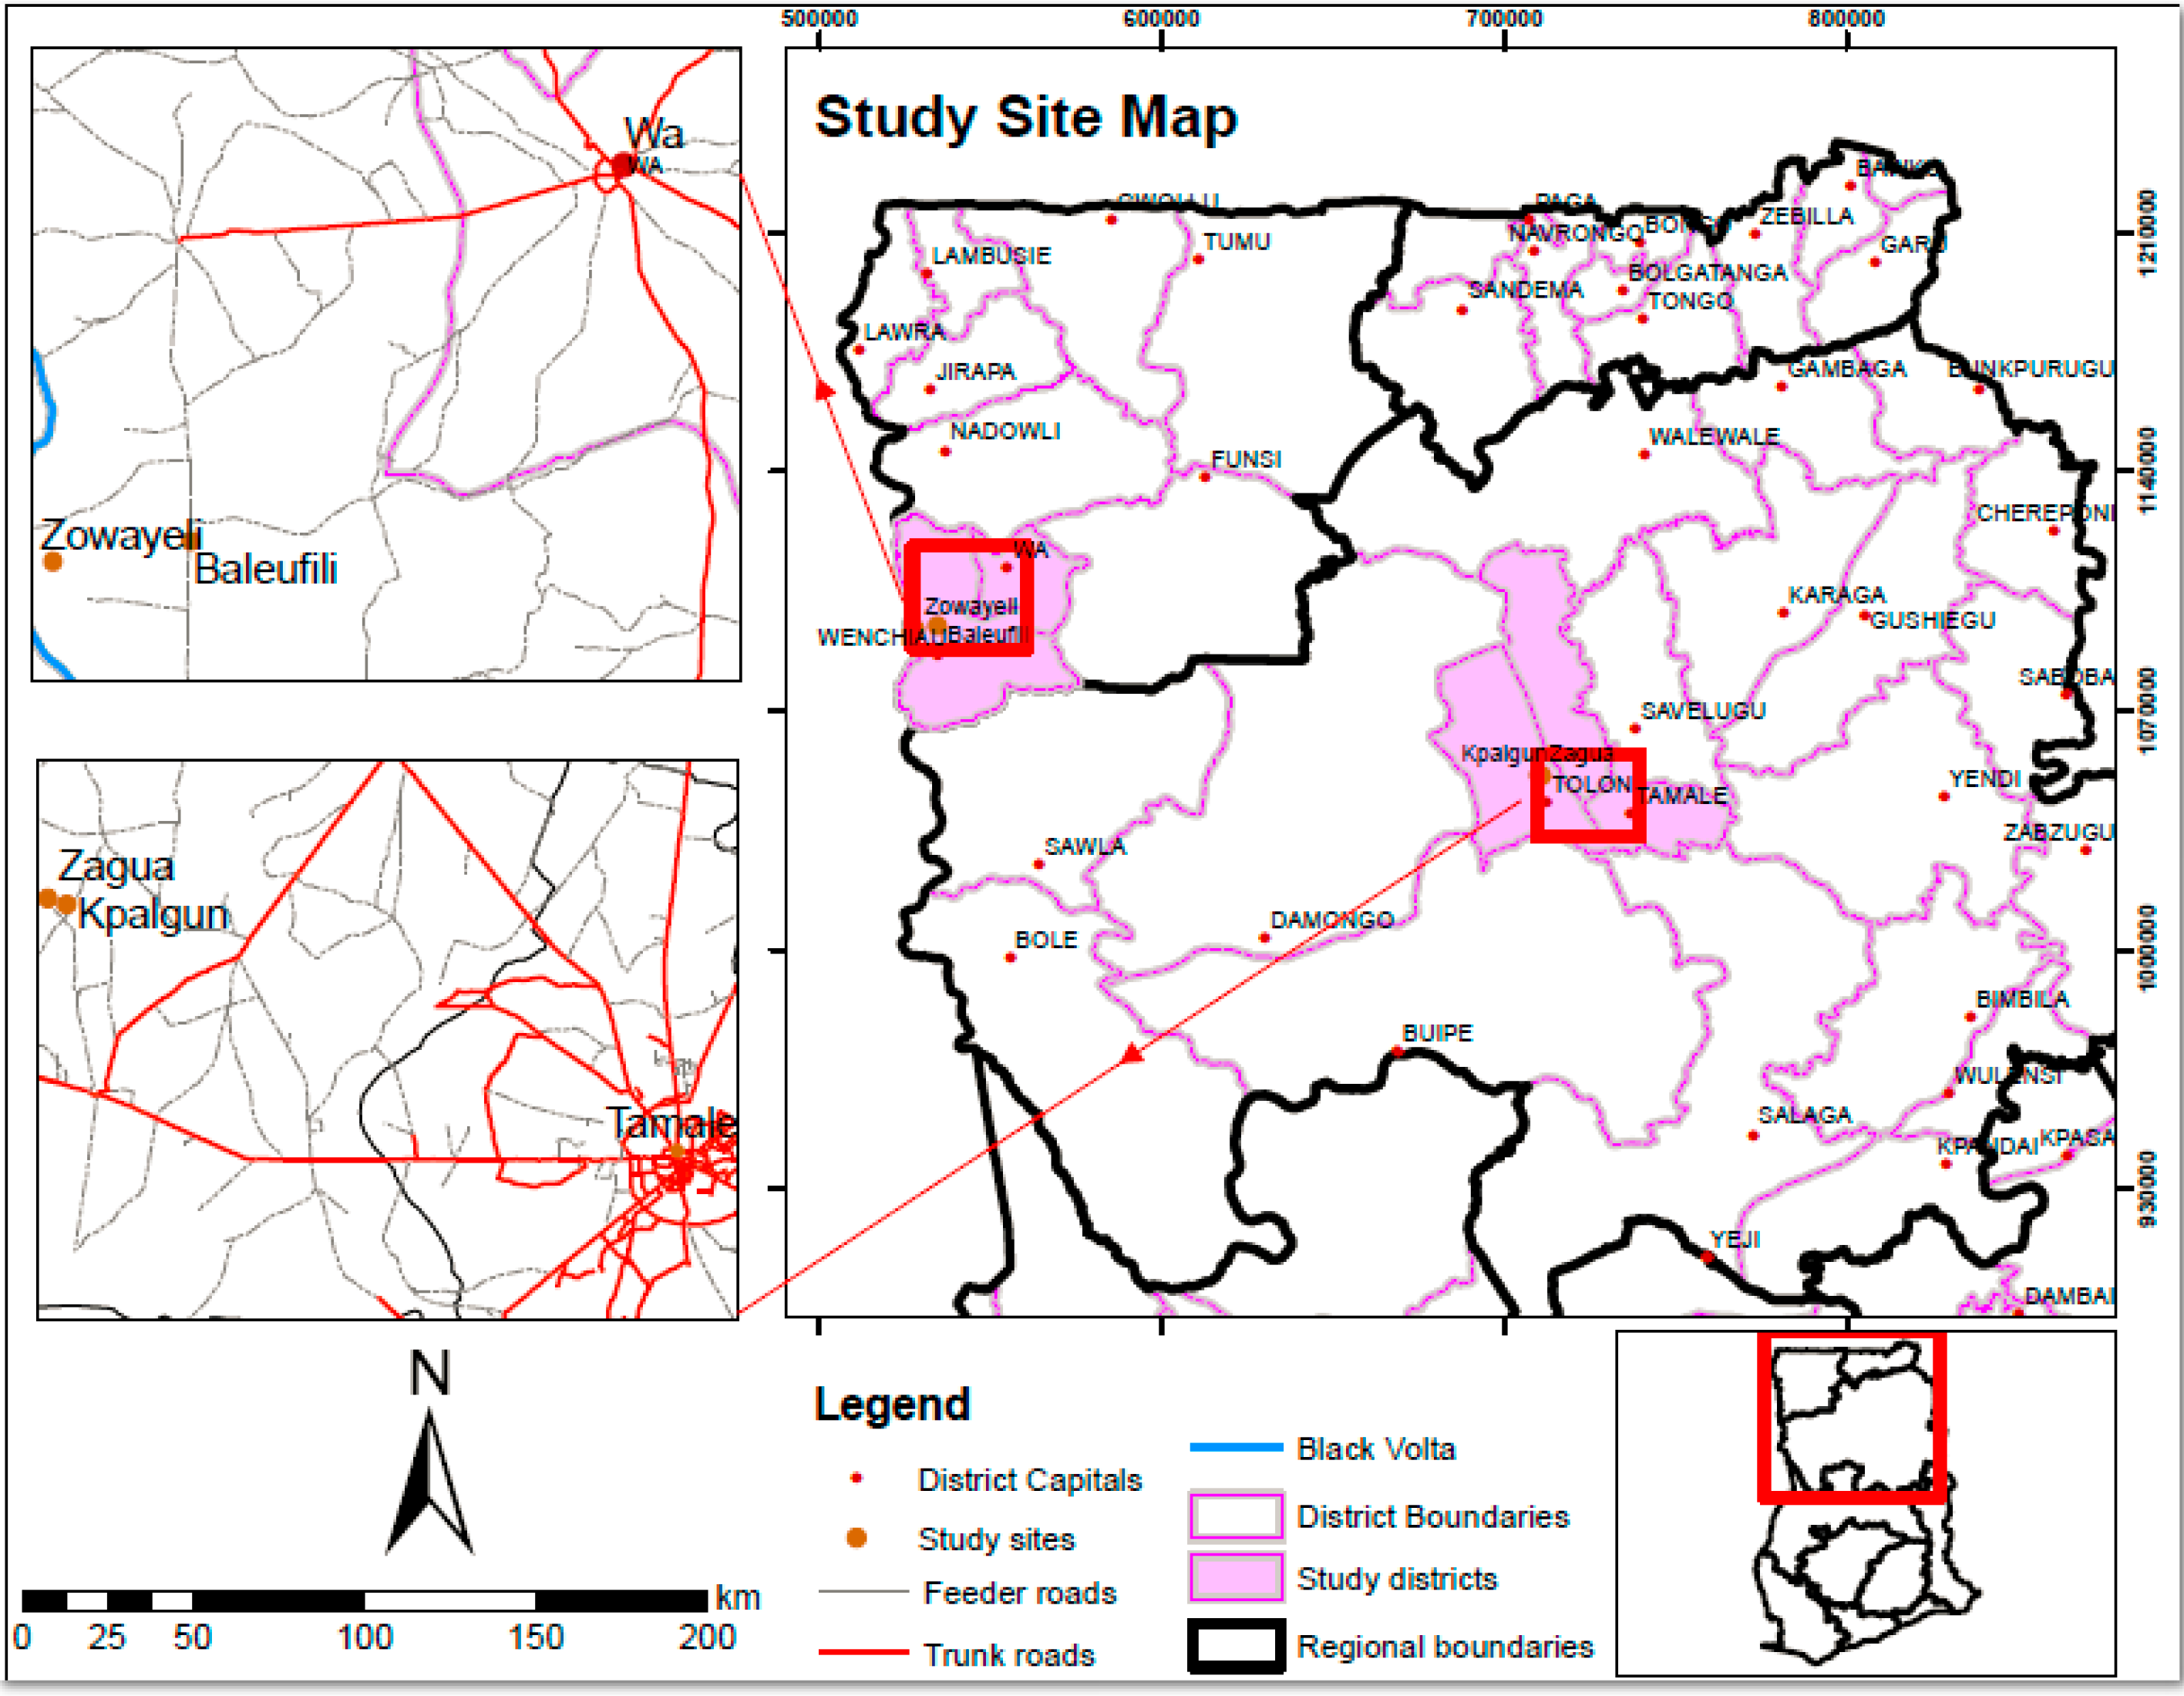Click the Wa town marker in upper inset
2184x1696 pixels.
(622, 165)
